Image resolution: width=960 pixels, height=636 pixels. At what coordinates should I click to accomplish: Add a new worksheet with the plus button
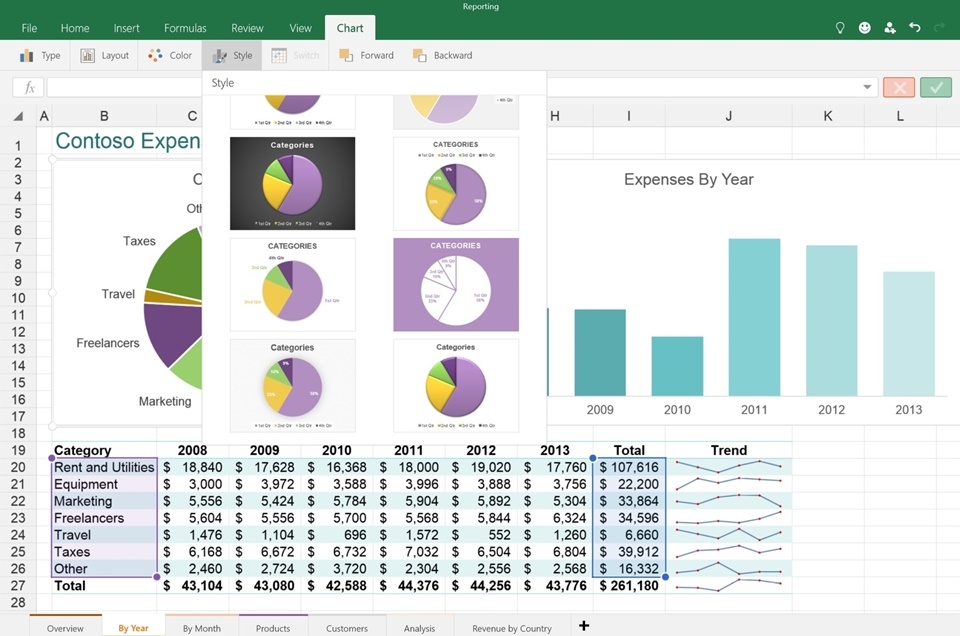pyautogui.click(x=584, y=625)
